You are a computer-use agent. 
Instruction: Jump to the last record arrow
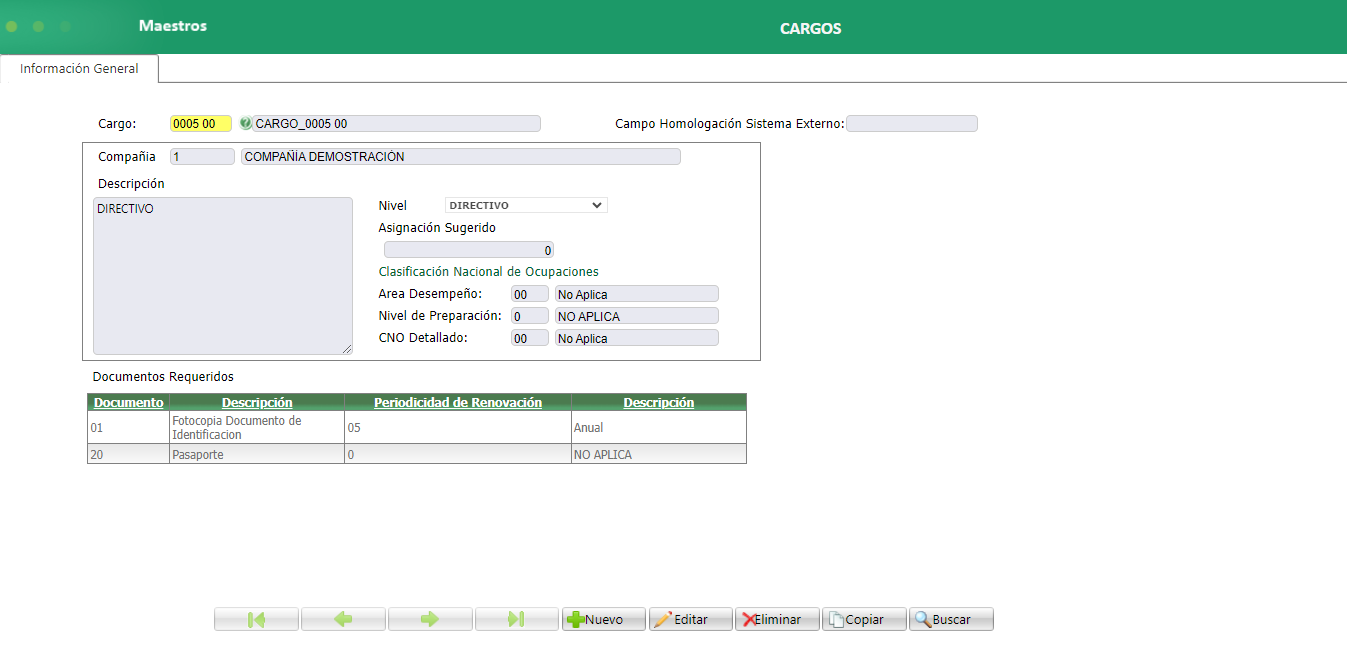point(516,619)
